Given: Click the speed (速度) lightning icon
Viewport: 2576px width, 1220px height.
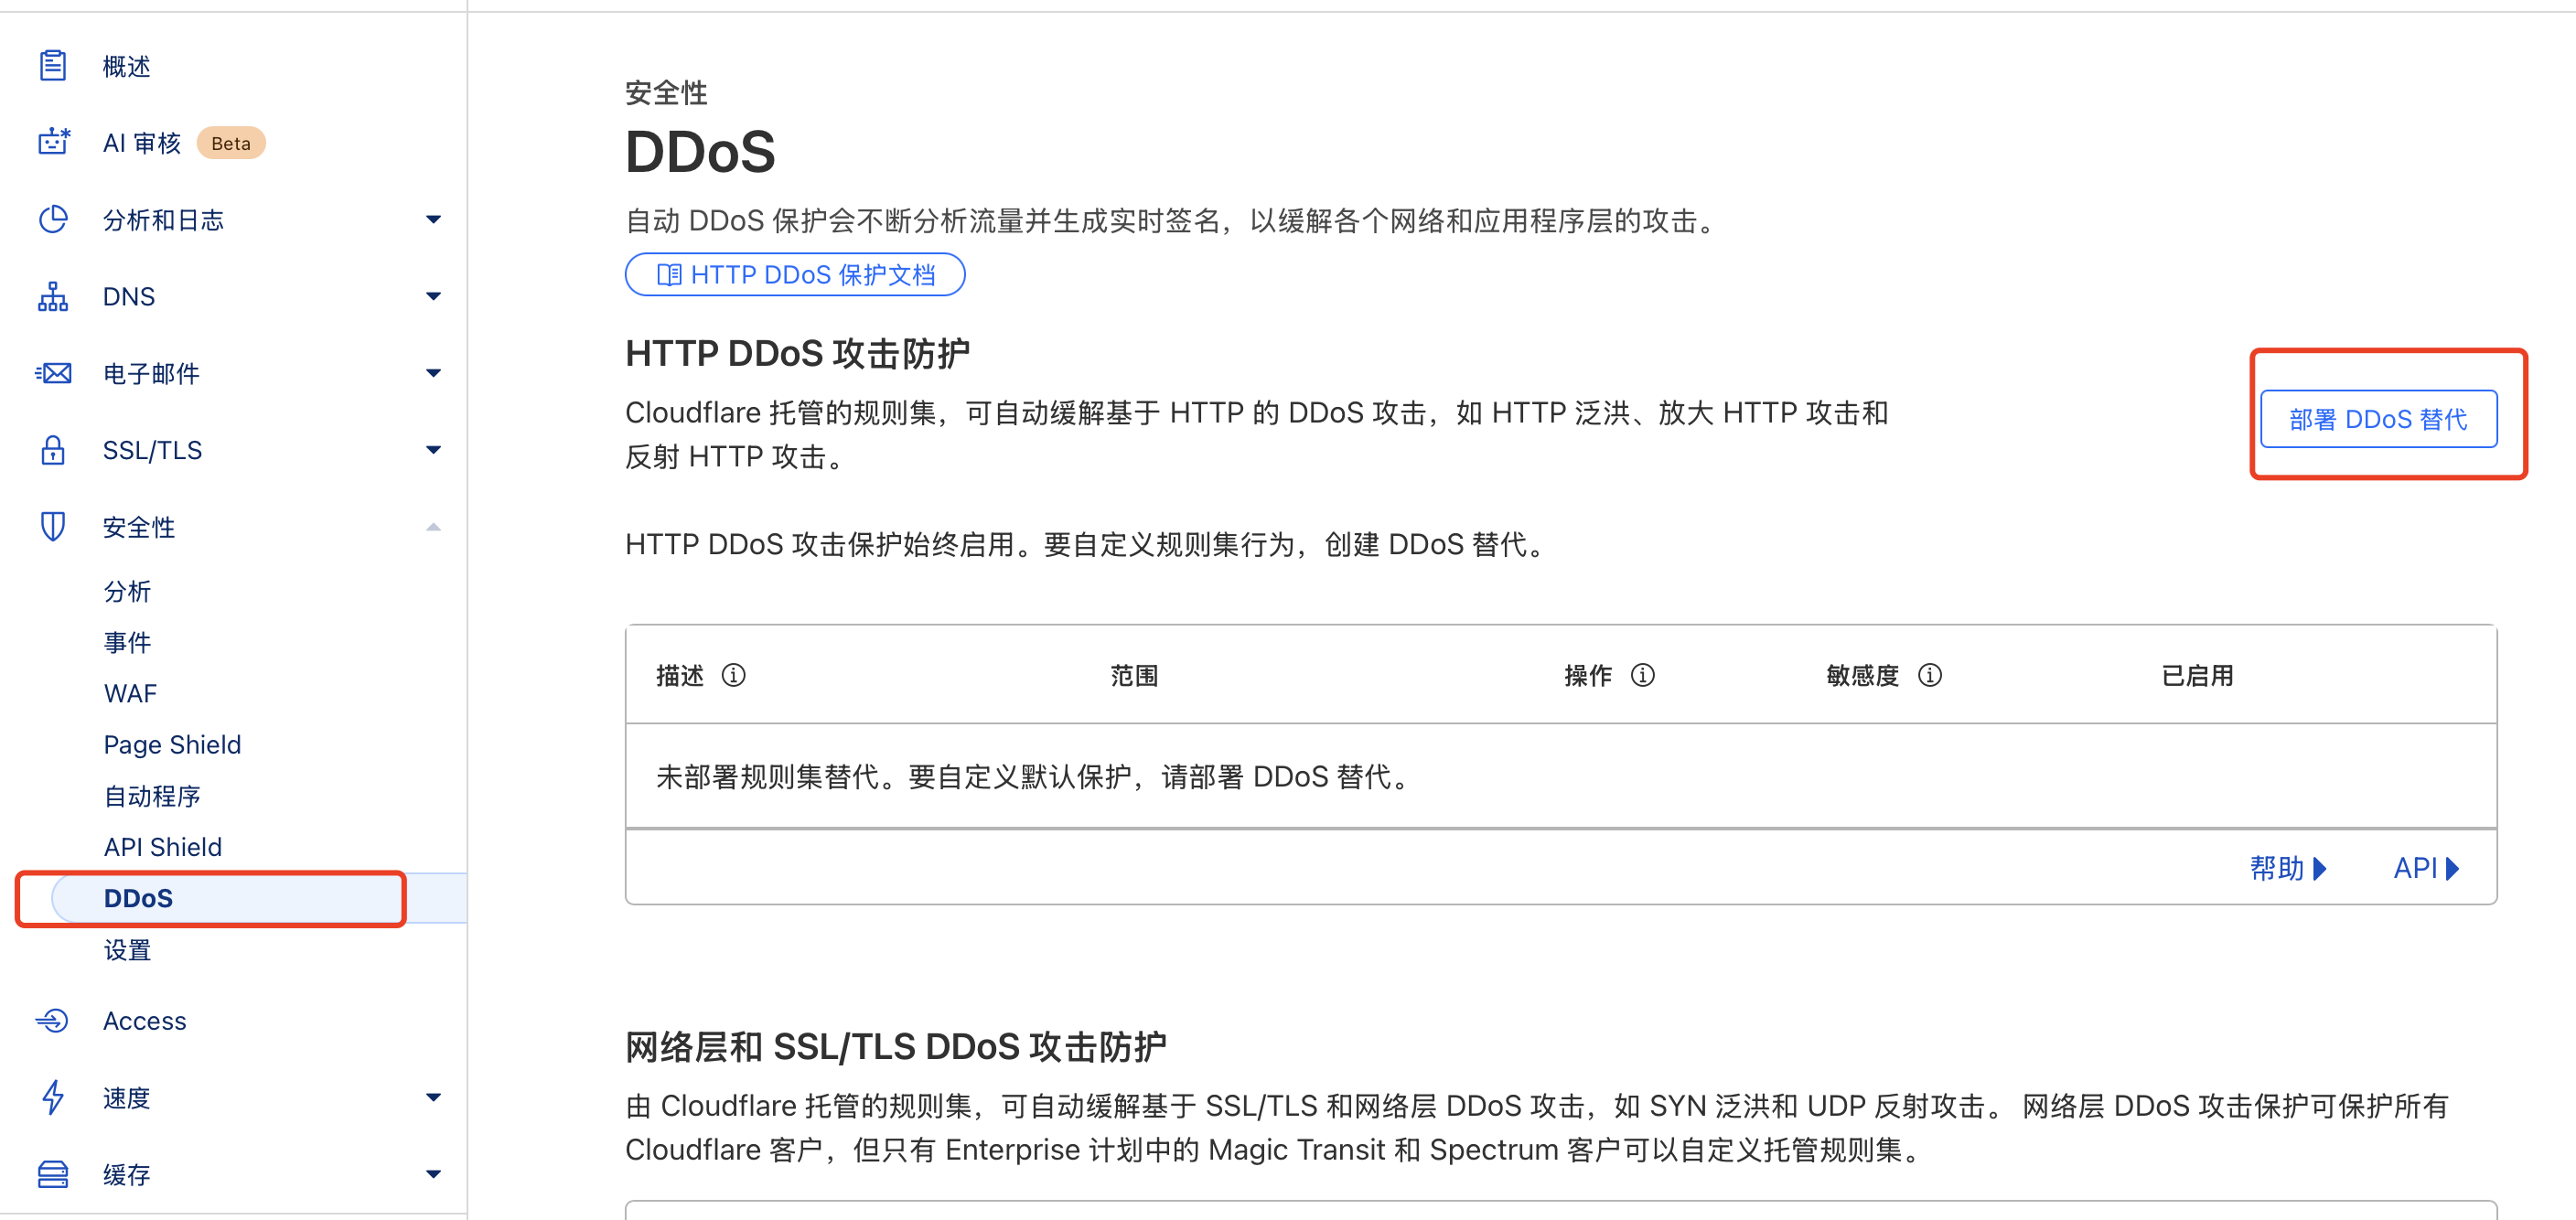Looking at the screenshot, I should 53,1097.
